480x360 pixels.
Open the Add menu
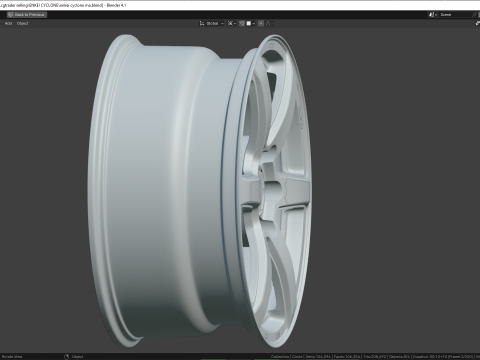pos(8,23)
